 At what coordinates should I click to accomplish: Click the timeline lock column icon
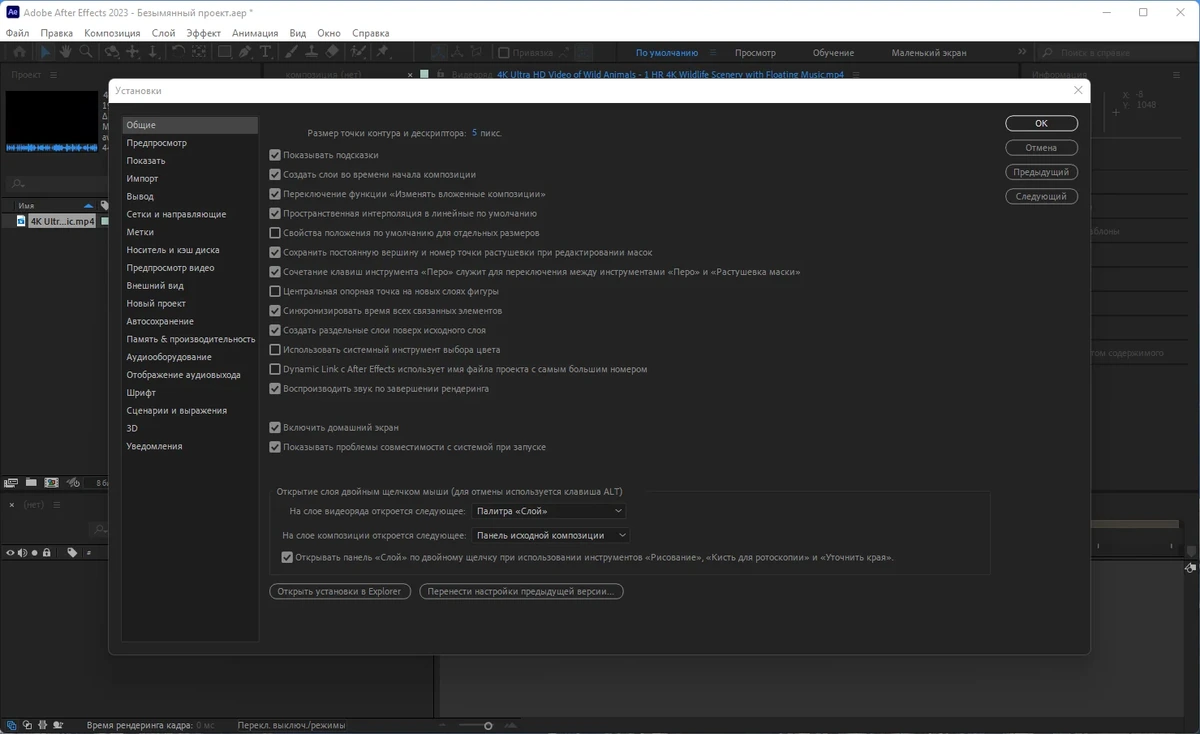click(46, 552)
